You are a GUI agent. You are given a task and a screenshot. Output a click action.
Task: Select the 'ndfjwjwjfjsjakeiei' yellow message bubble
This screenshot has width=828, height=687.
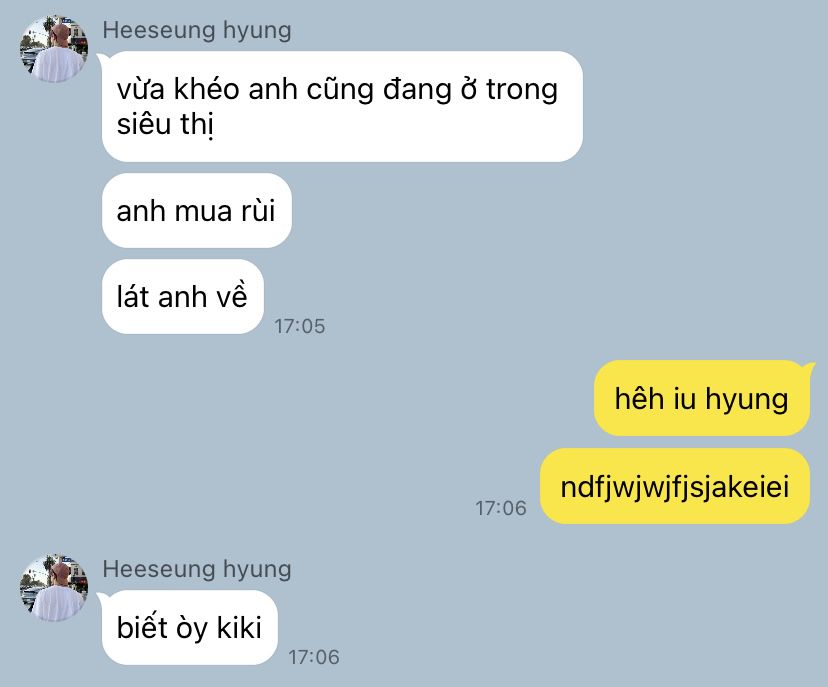[675, 486]
